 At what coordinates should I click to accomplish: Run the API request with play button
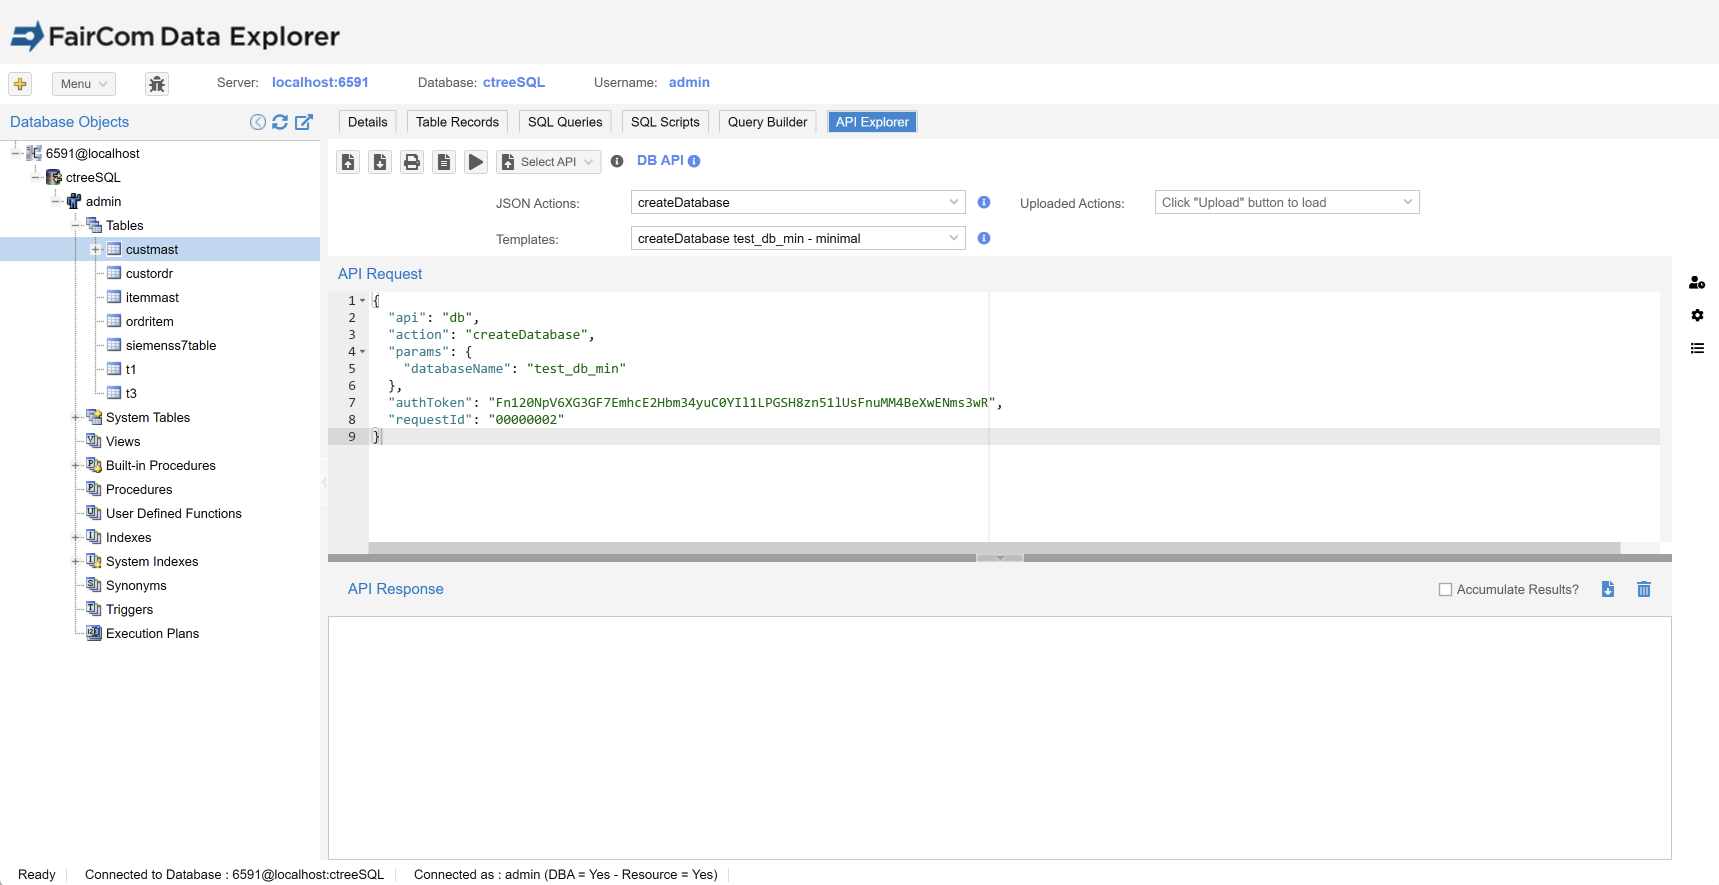pos(476,162)
